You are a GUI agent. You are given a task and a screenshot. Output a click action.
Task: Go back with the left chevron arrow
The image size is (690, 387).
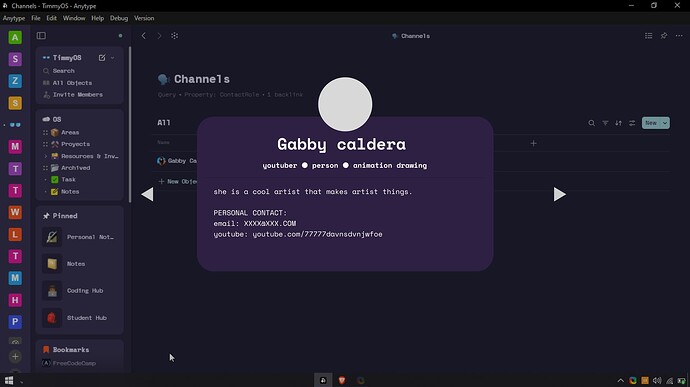point(143,36)
